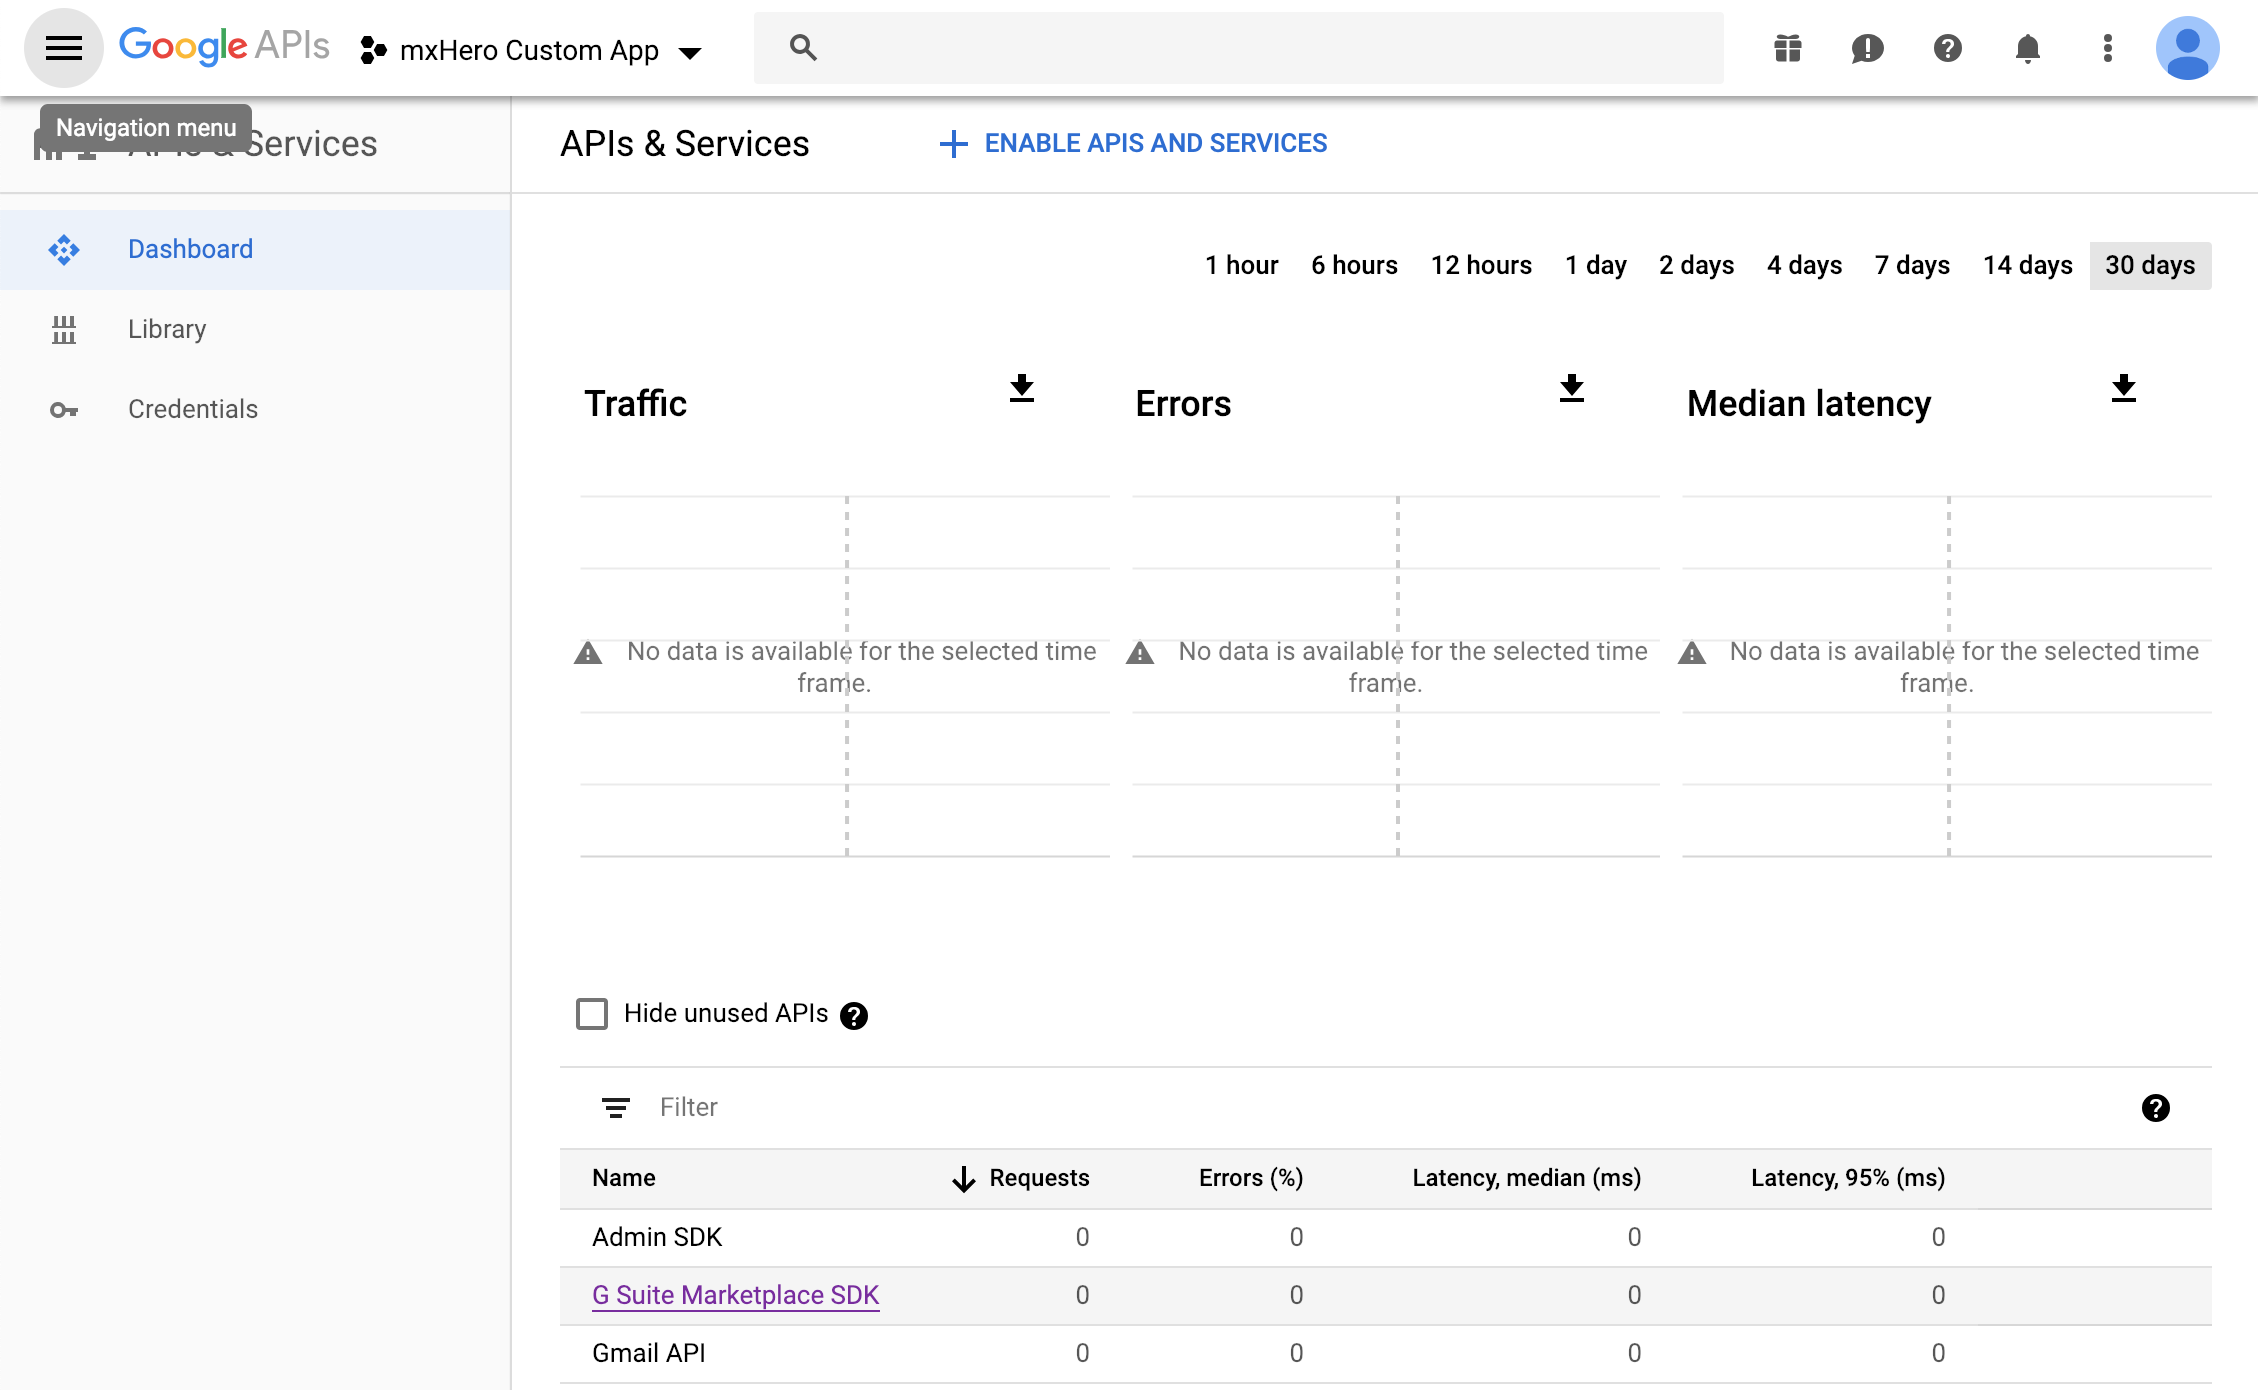The width and height of the screenshot is (2258, 1390).
Task: Open the G Suite Marketplace SDK link
Action: [735, 1295]
